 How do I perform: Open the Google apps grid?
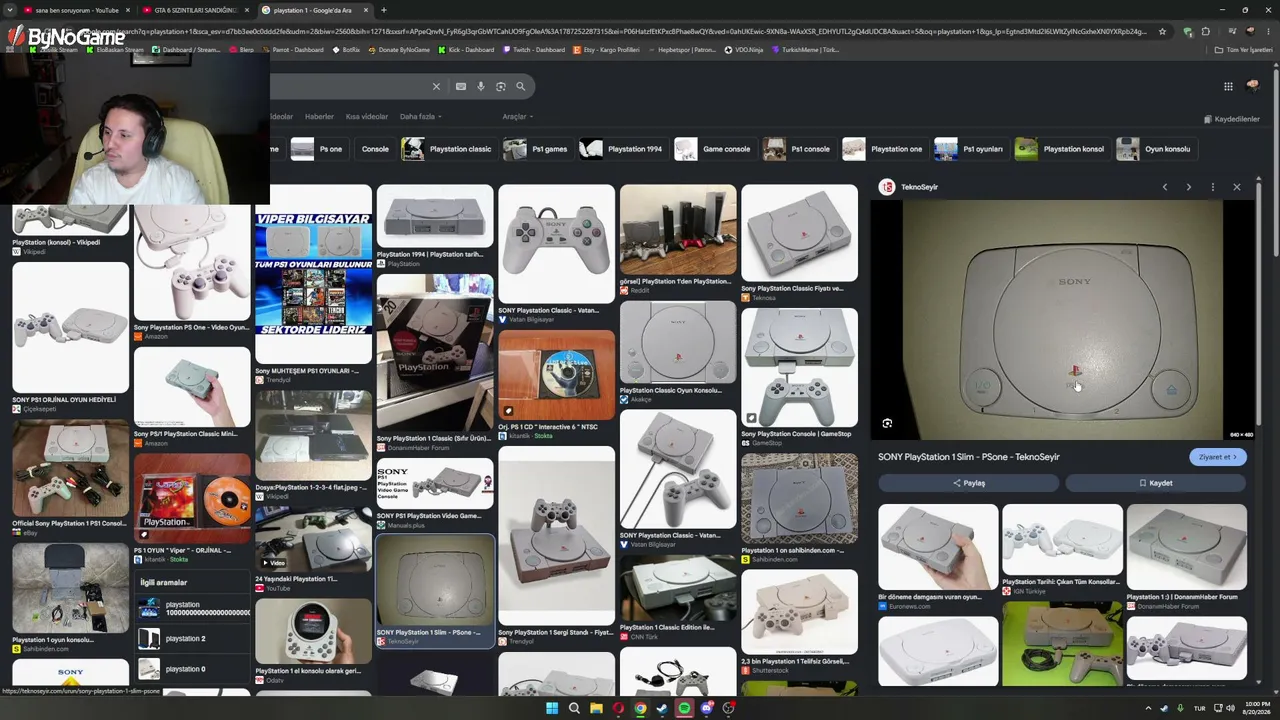coord(1228,86)
